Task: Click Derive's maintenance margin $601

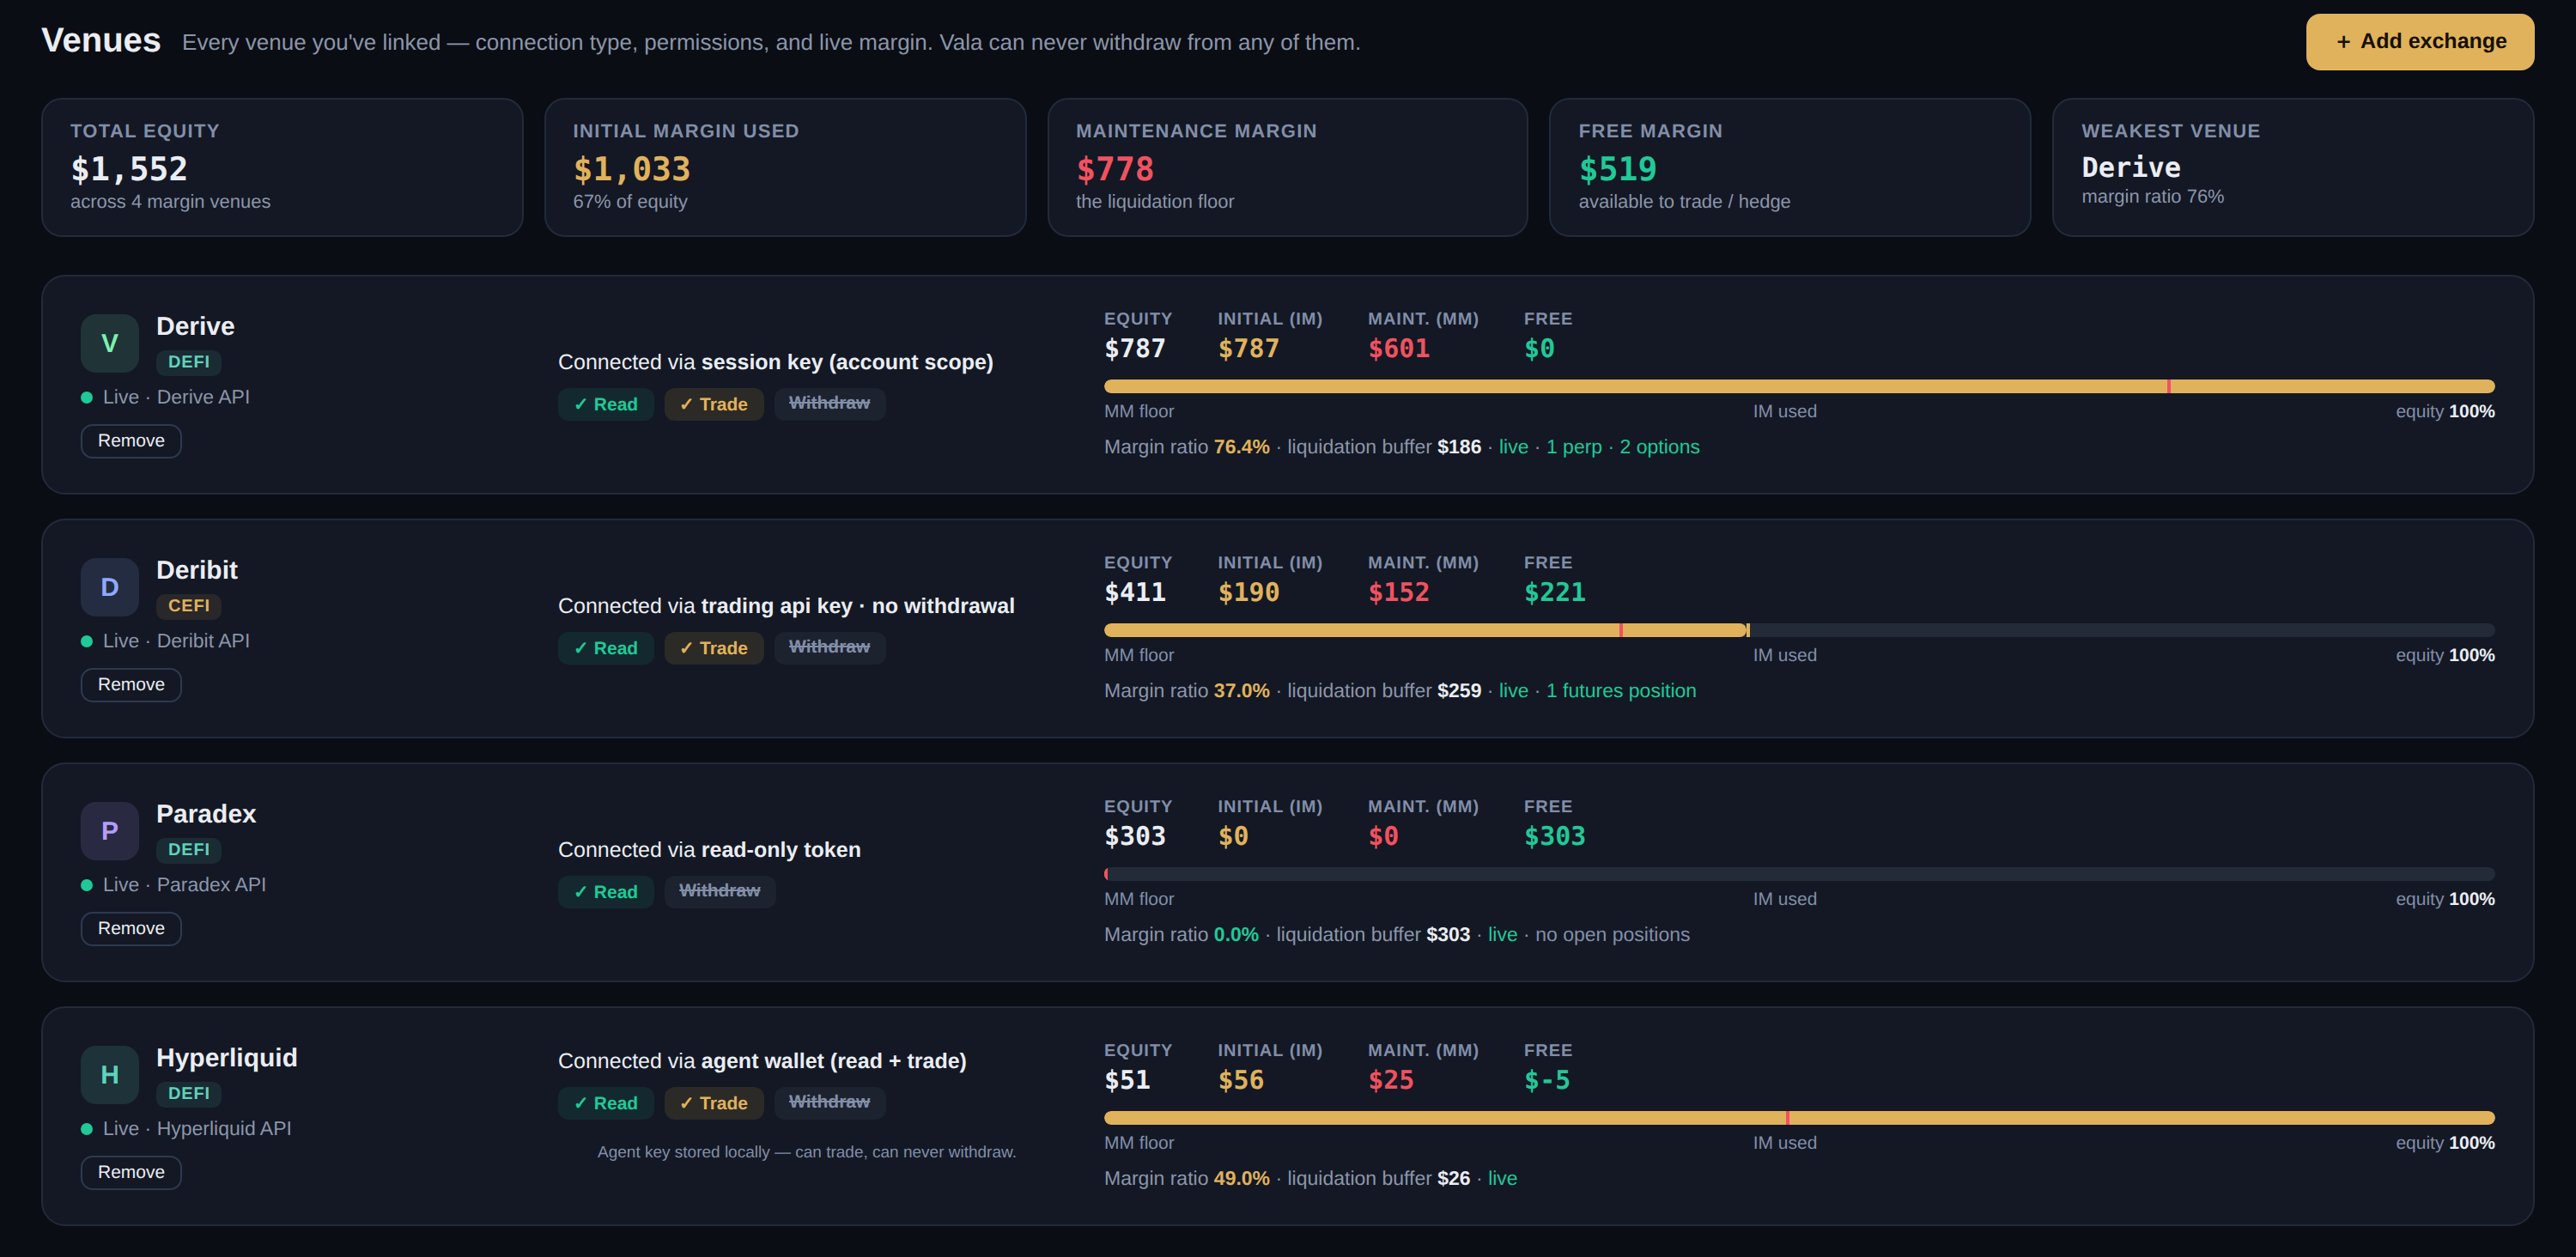Action: (x=1399, y=349)
